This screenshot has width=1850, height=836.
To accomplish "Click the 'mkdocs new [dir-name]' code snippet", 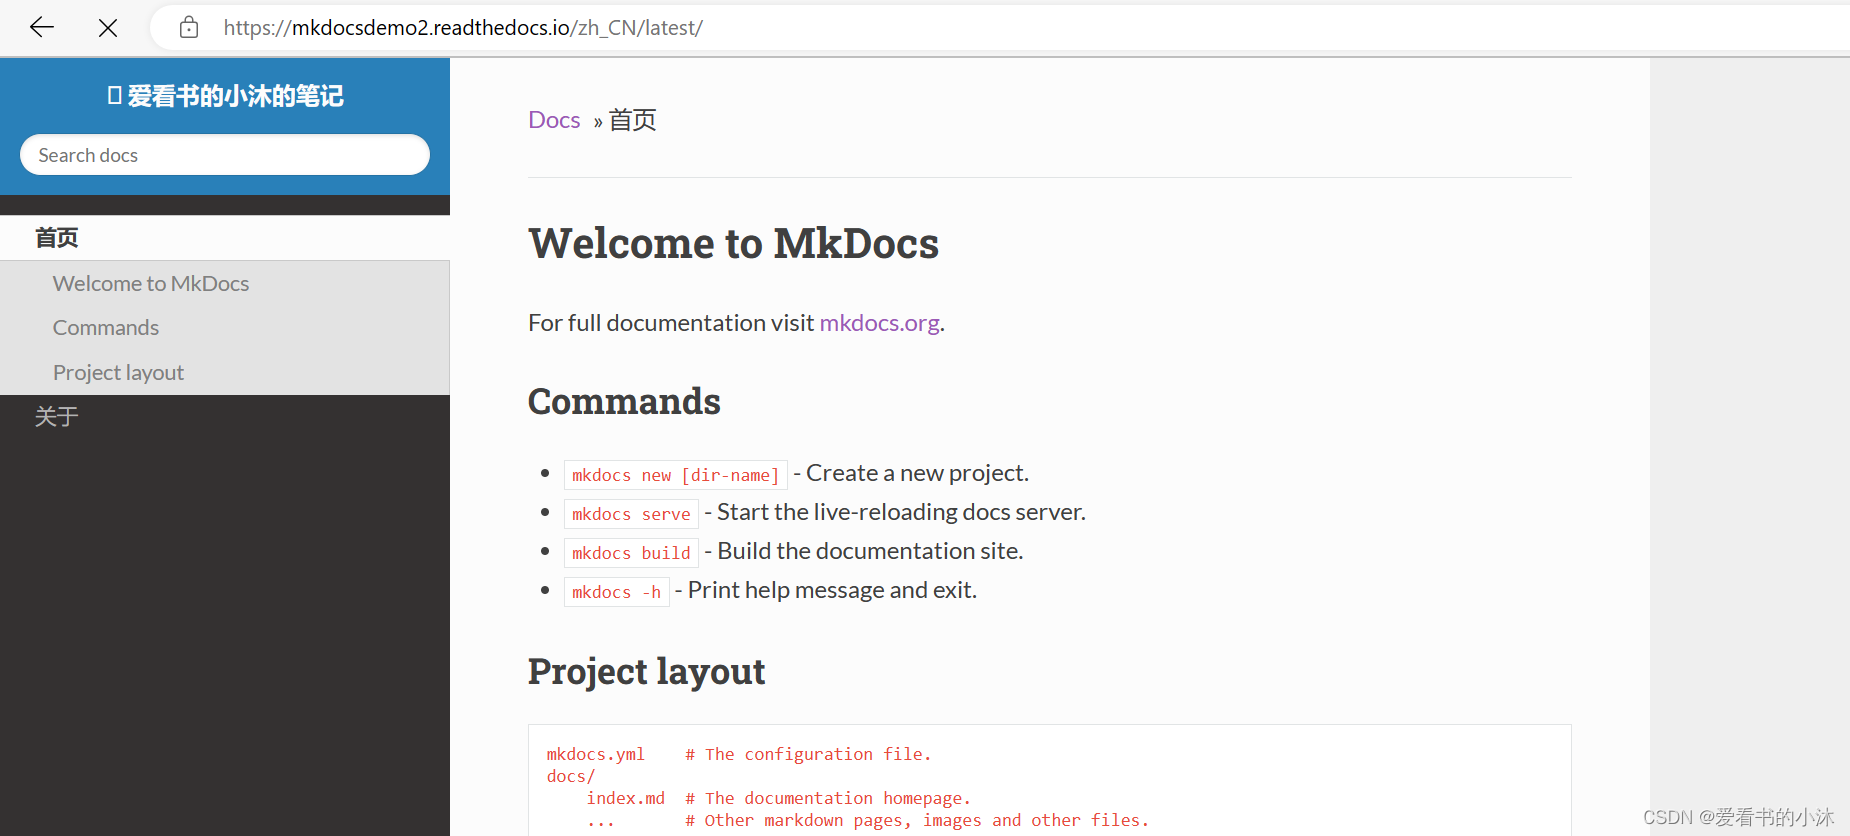I will coord(676,475).
